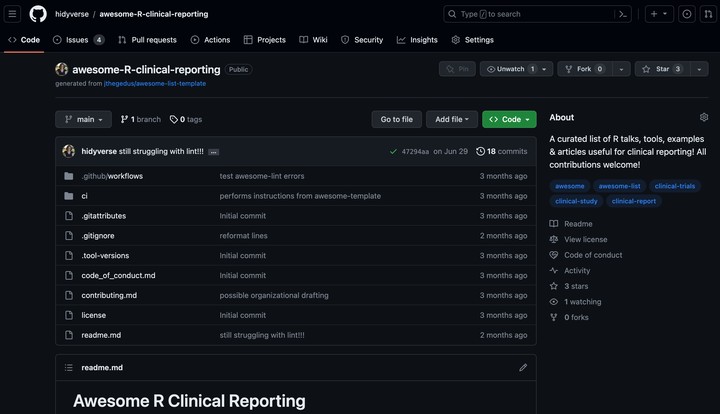The width and height of the screenshot is (720, 414).
Task: Click file icon next to license
Action: (x=69, y=315)
